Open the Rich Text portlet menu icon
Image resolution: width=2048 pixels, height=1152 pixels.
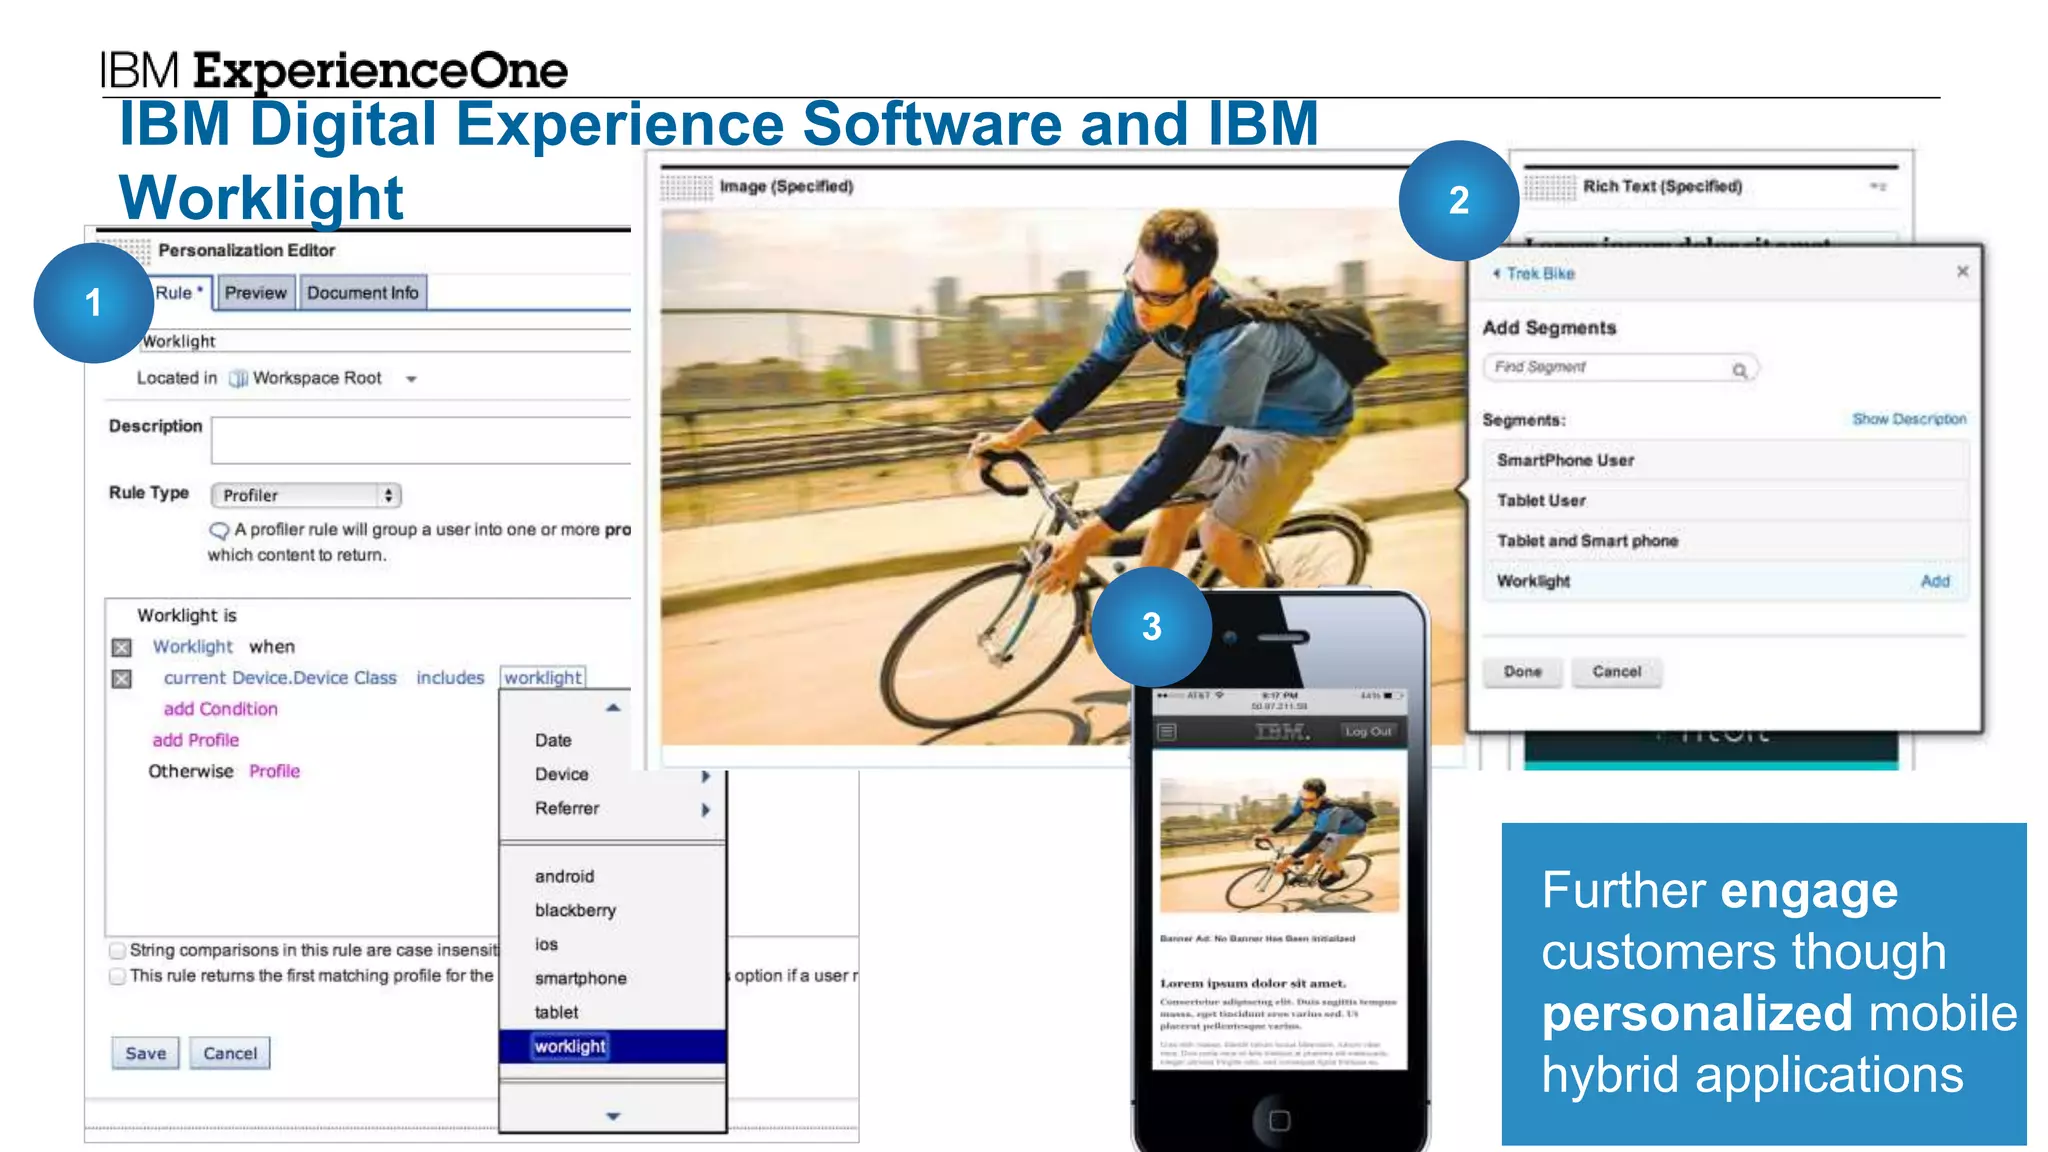coord(1878,187)
